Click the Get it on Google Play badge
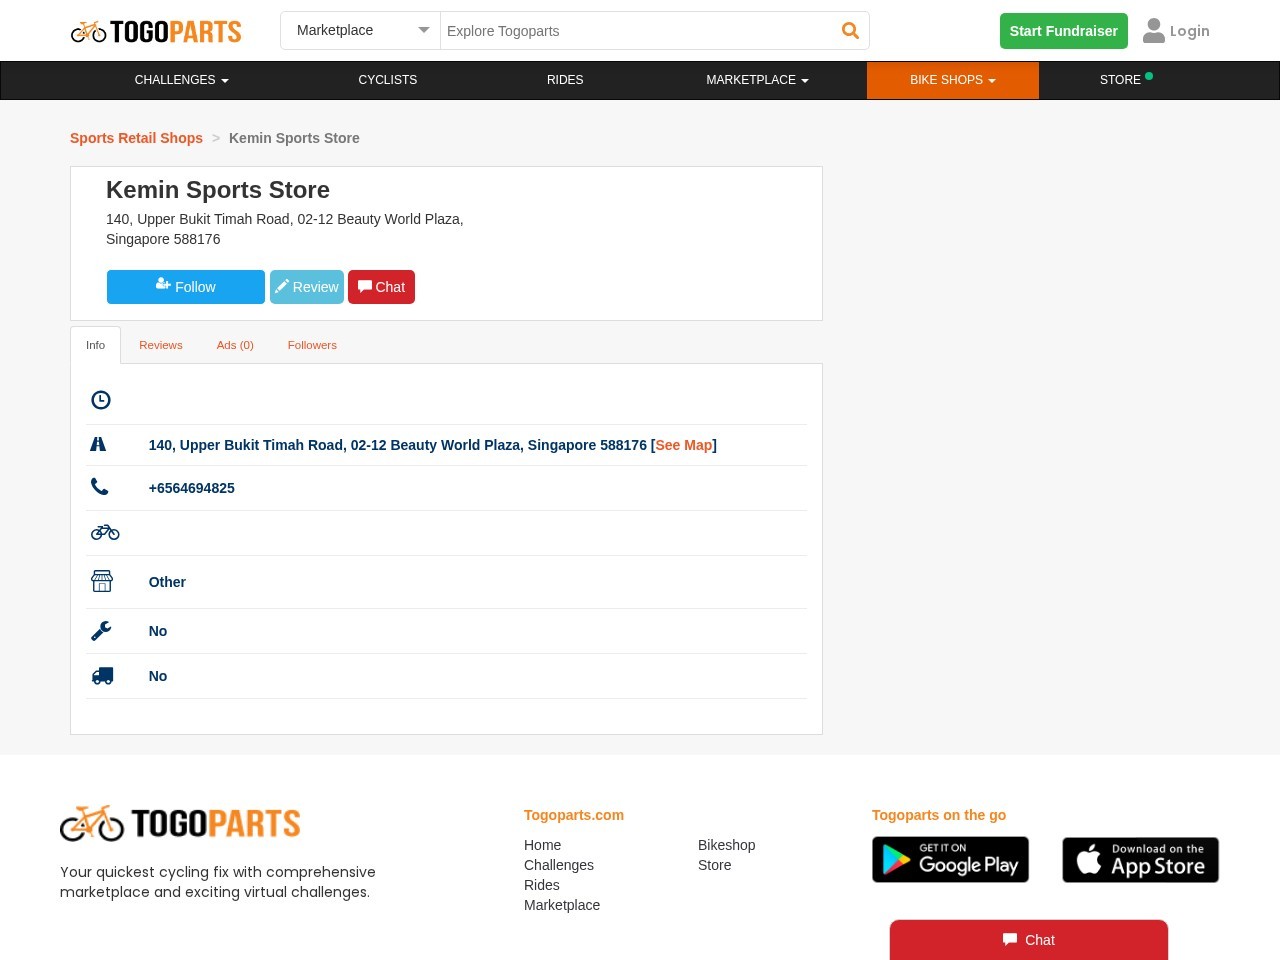The image size is (1280, 960). click(x=950, y=859)
